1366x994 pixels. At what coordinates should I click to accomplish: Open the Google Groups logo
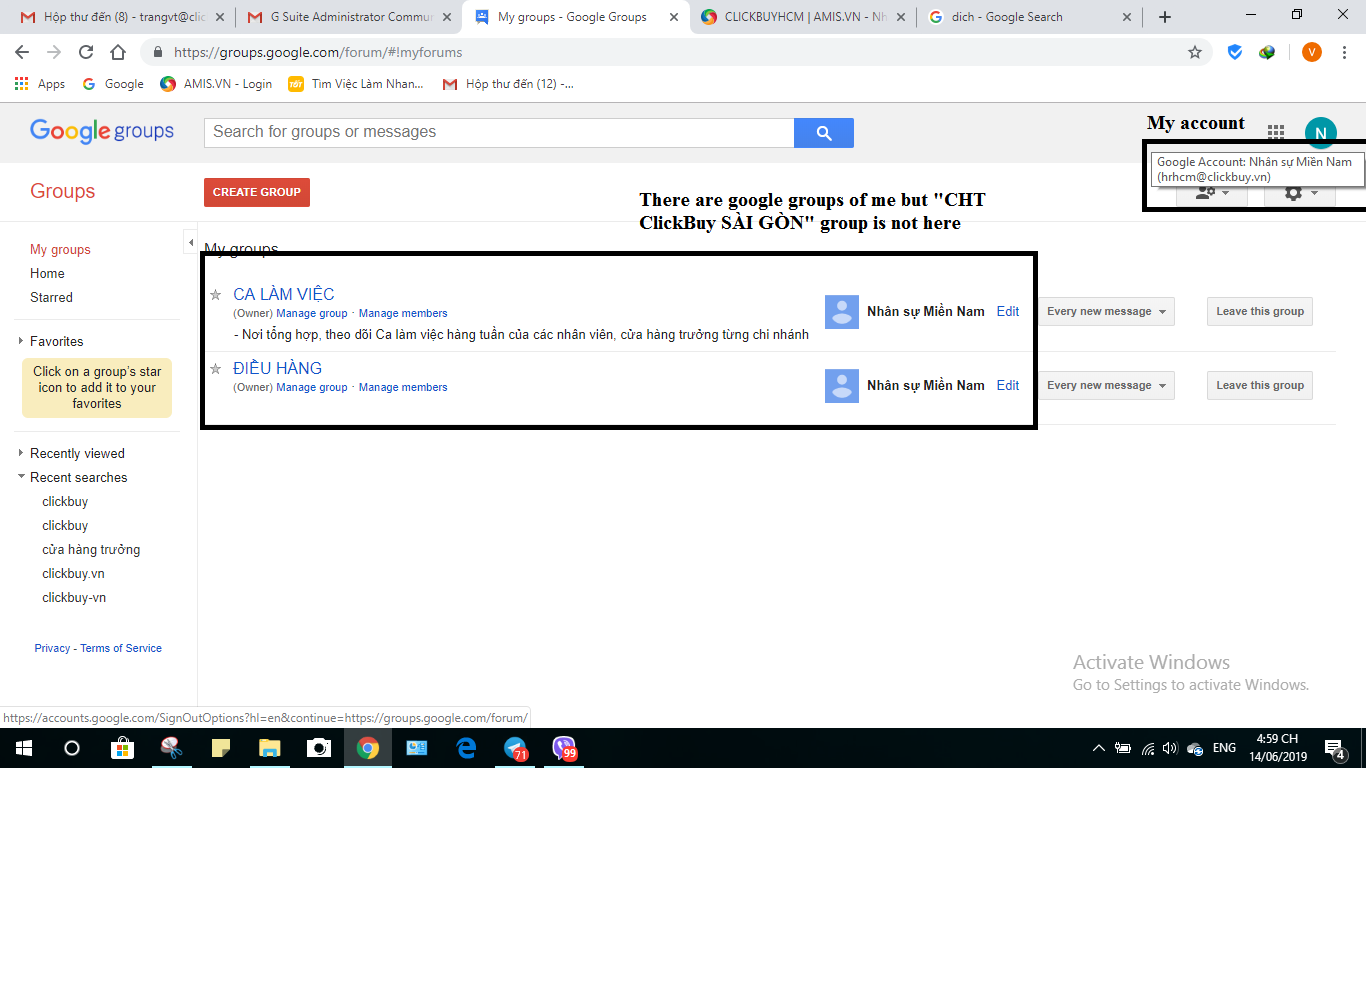click(x=102, y=131)
